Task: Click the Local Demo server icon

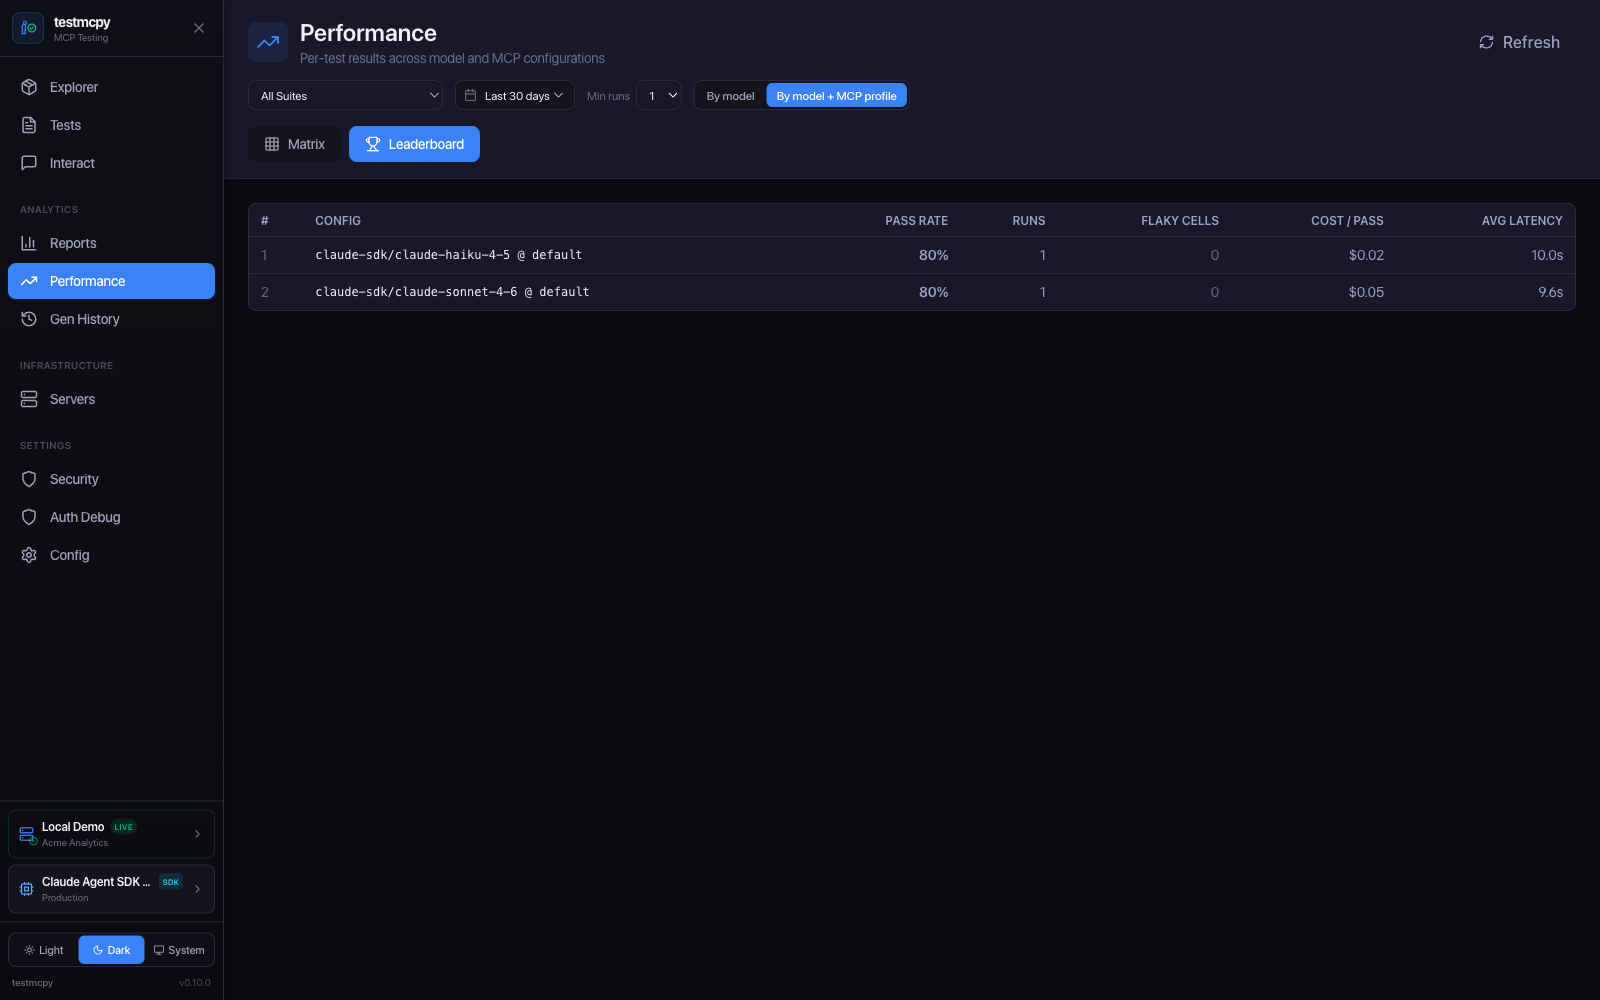Action: coord(28,835)
